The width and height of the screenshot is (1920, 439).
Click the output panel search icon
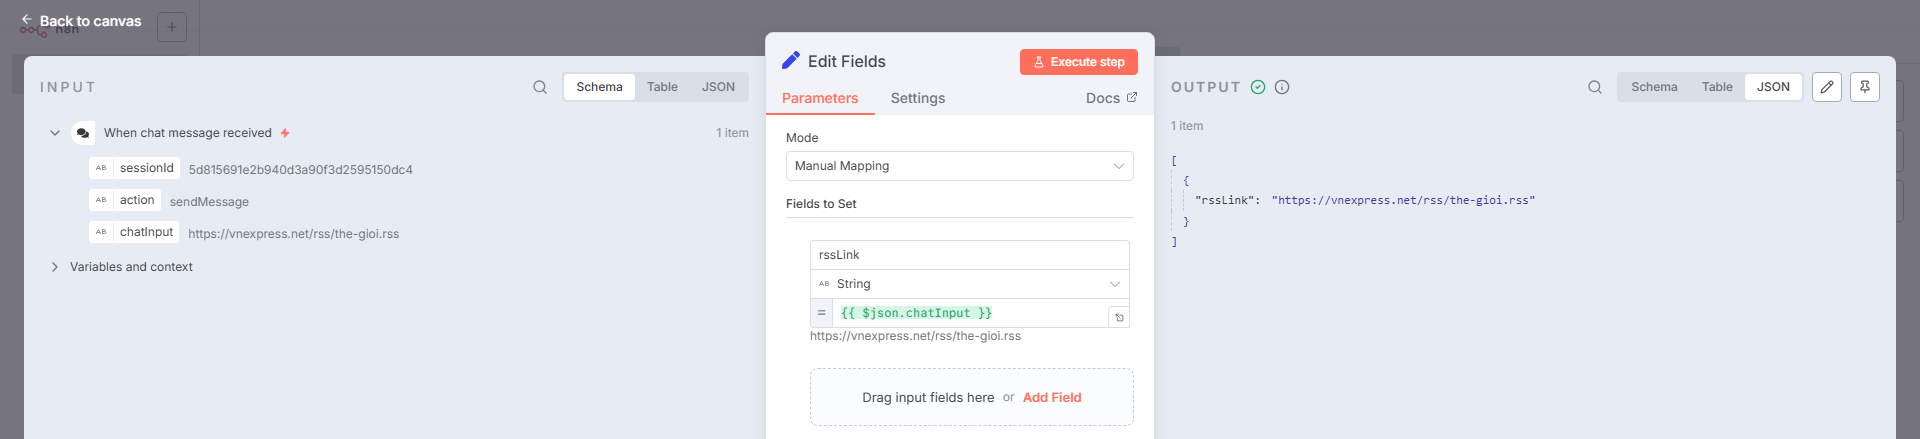pos(1595,87)
